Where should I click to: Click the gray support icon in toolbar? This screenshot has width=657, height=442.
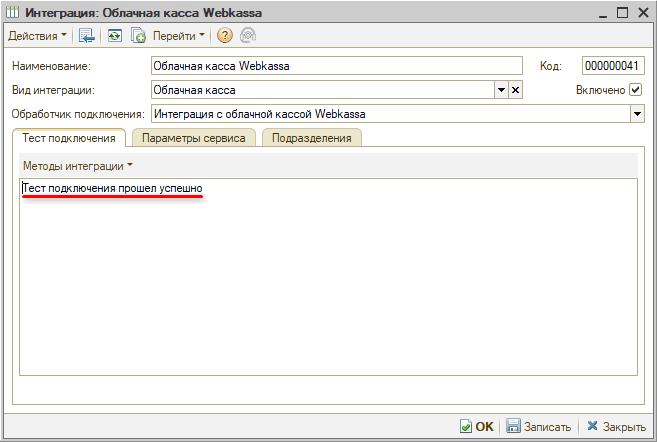(x=248, y=36)
